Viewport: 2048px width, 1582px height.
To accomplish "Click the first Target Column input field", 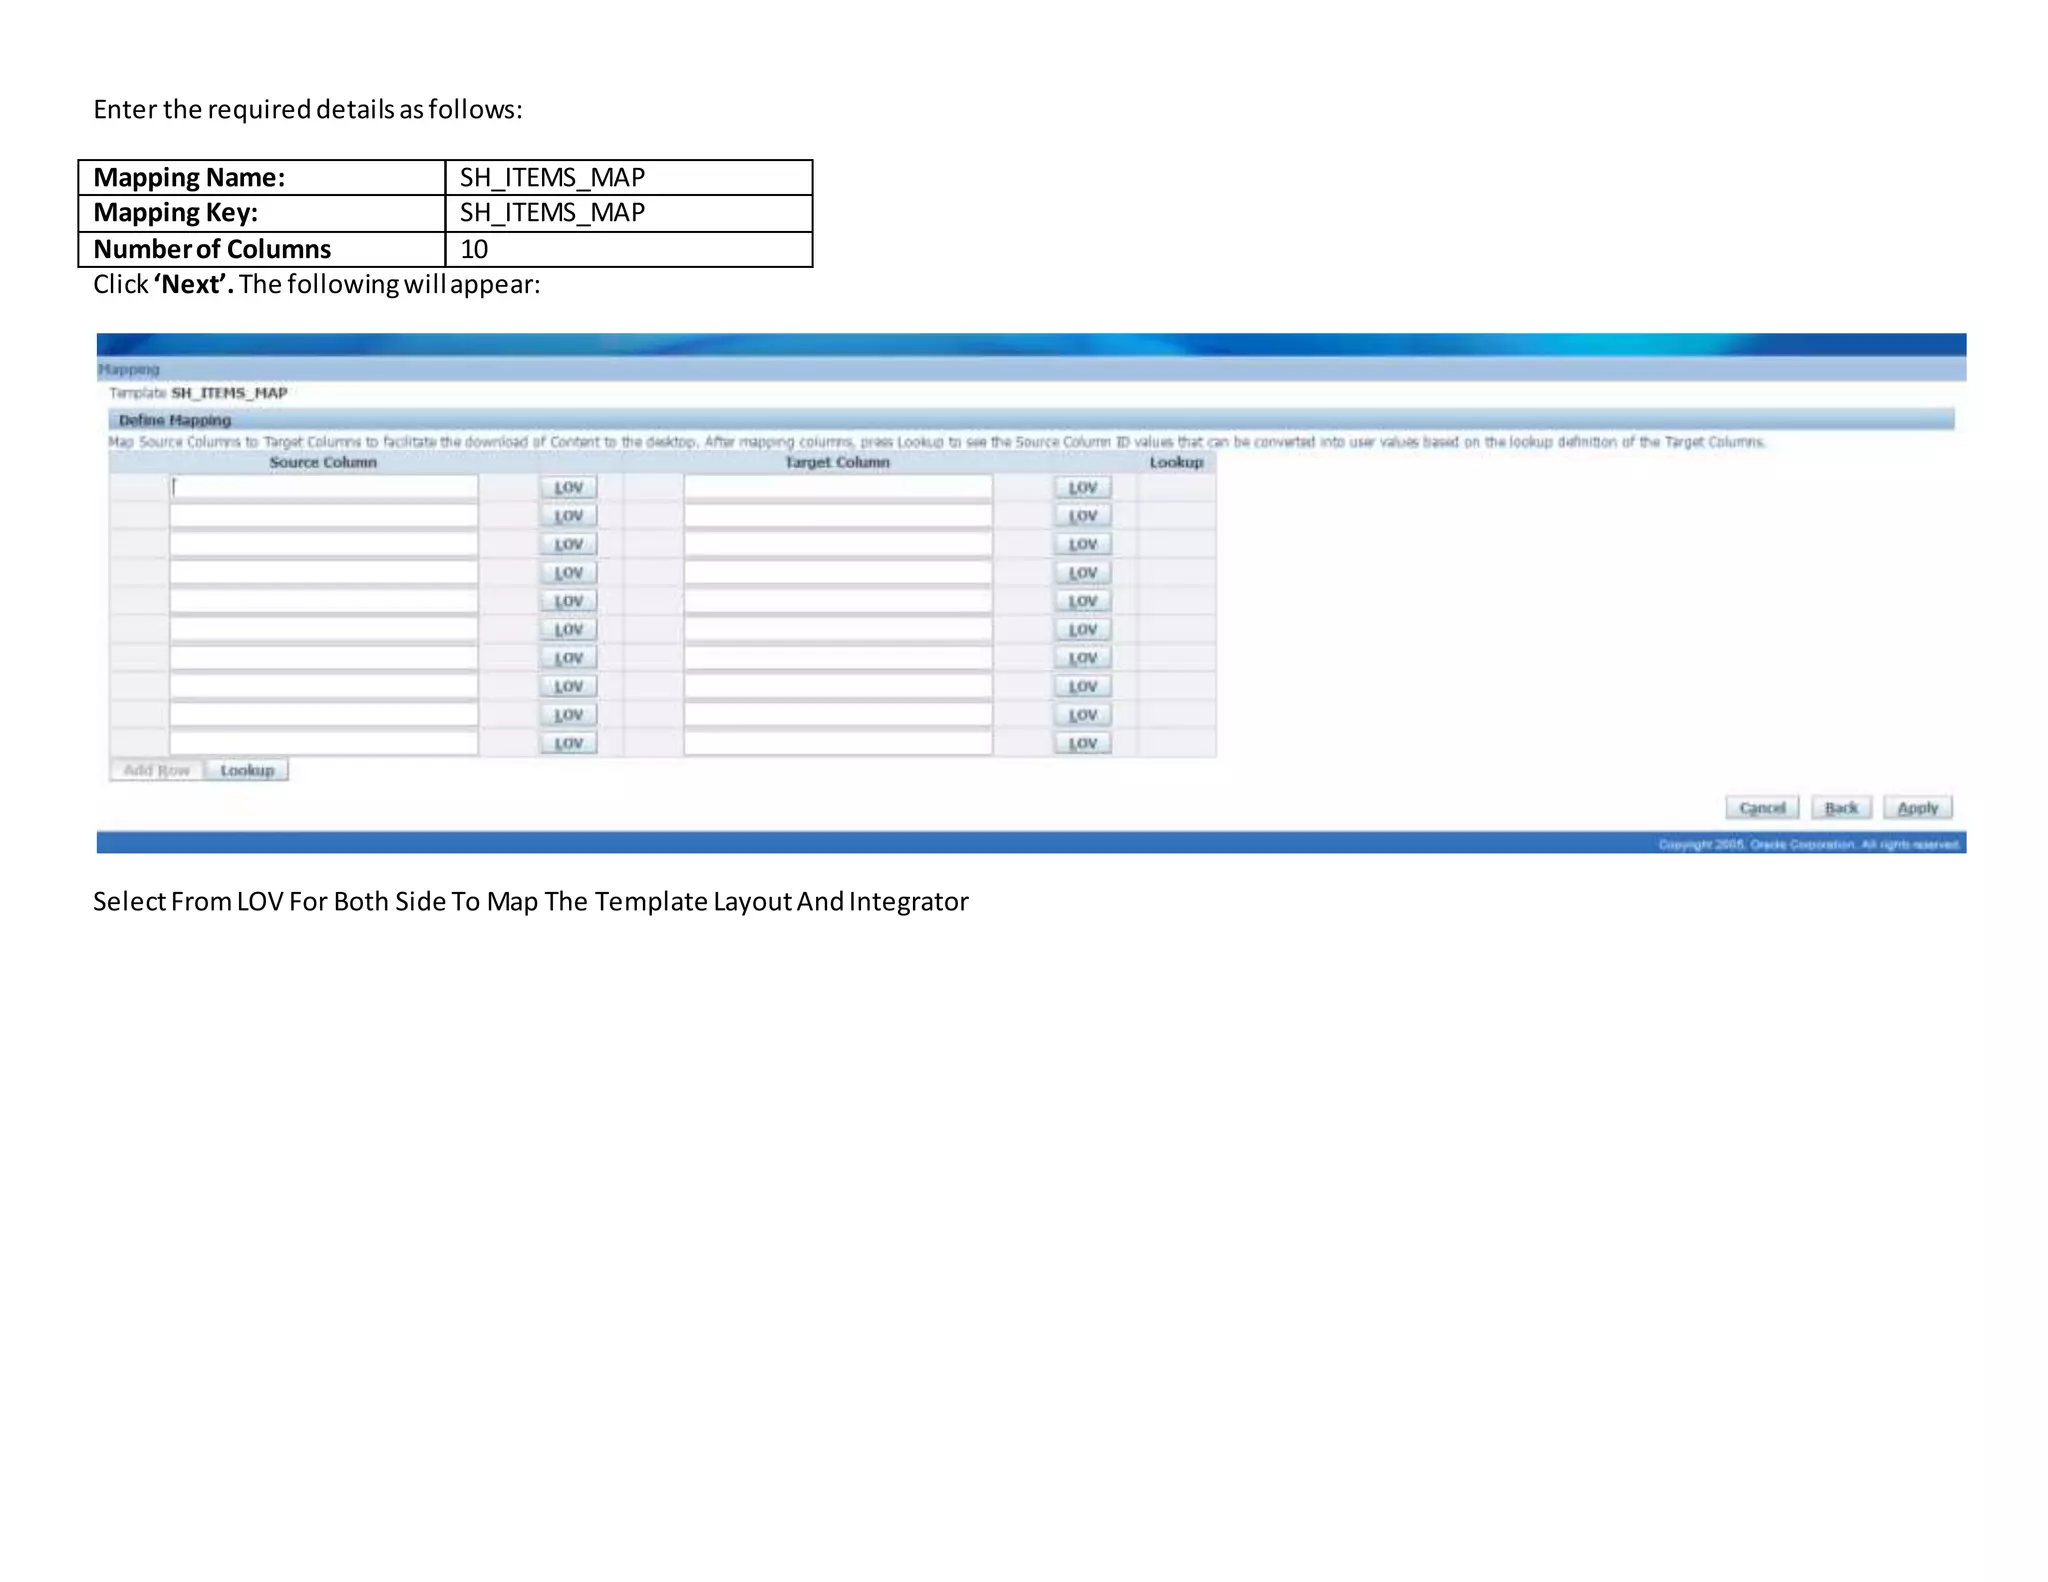I will pyautogui.click(x=838, y=487).
